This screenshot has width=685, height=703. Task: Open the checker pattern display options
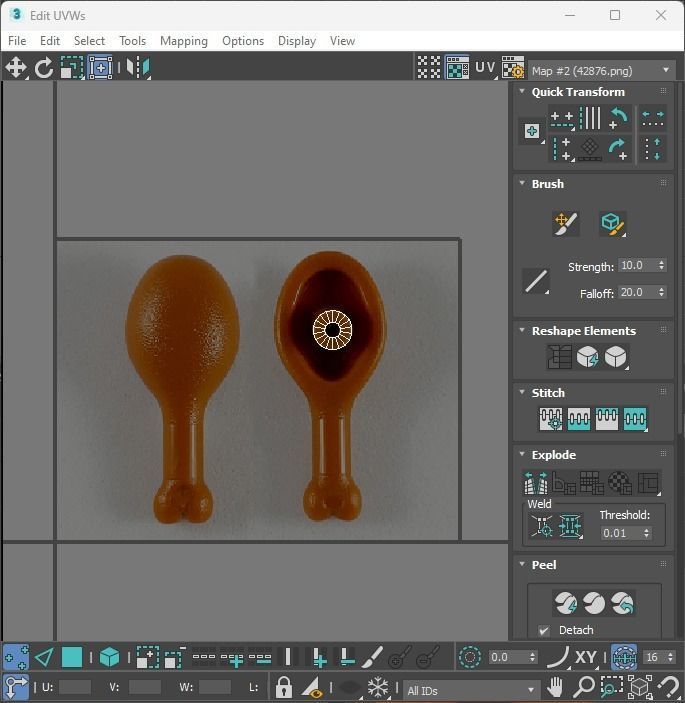[x=429, y=67]
